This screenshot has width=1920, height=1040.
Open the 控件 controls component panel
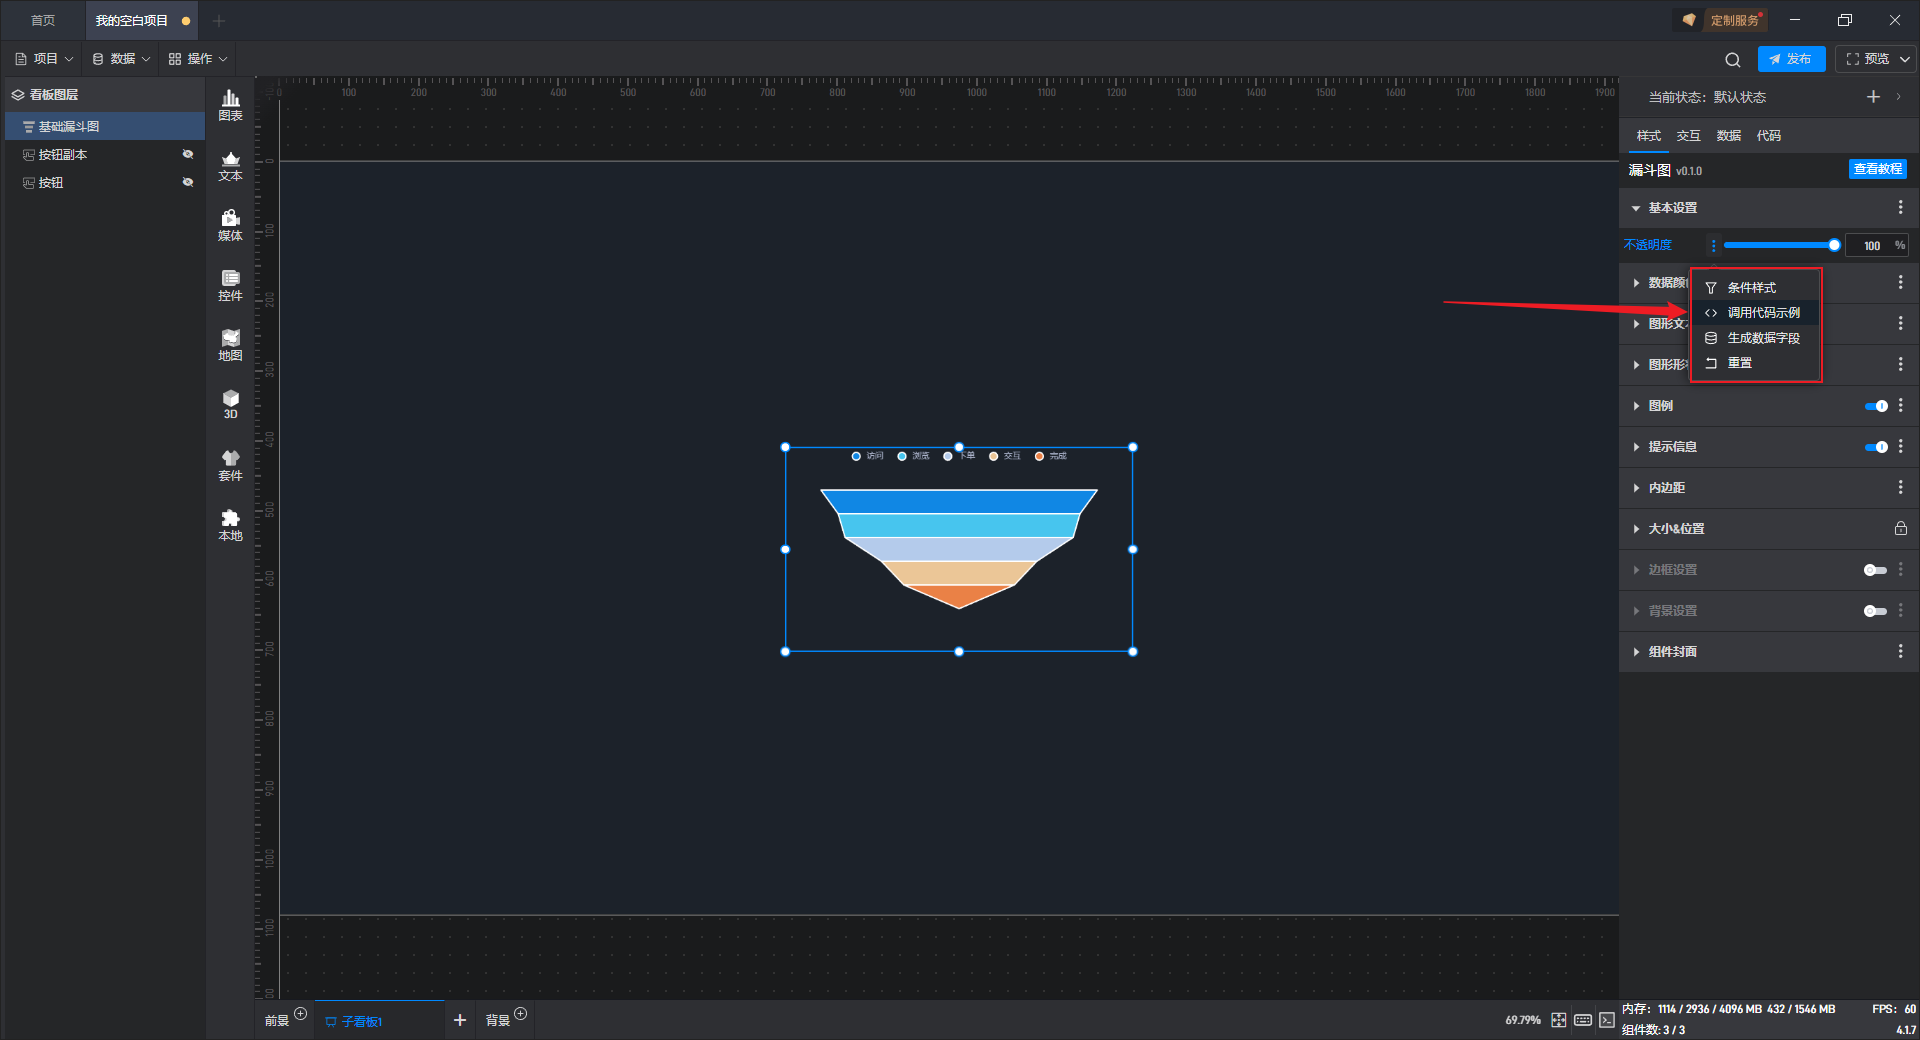click(x=230, y=285)
